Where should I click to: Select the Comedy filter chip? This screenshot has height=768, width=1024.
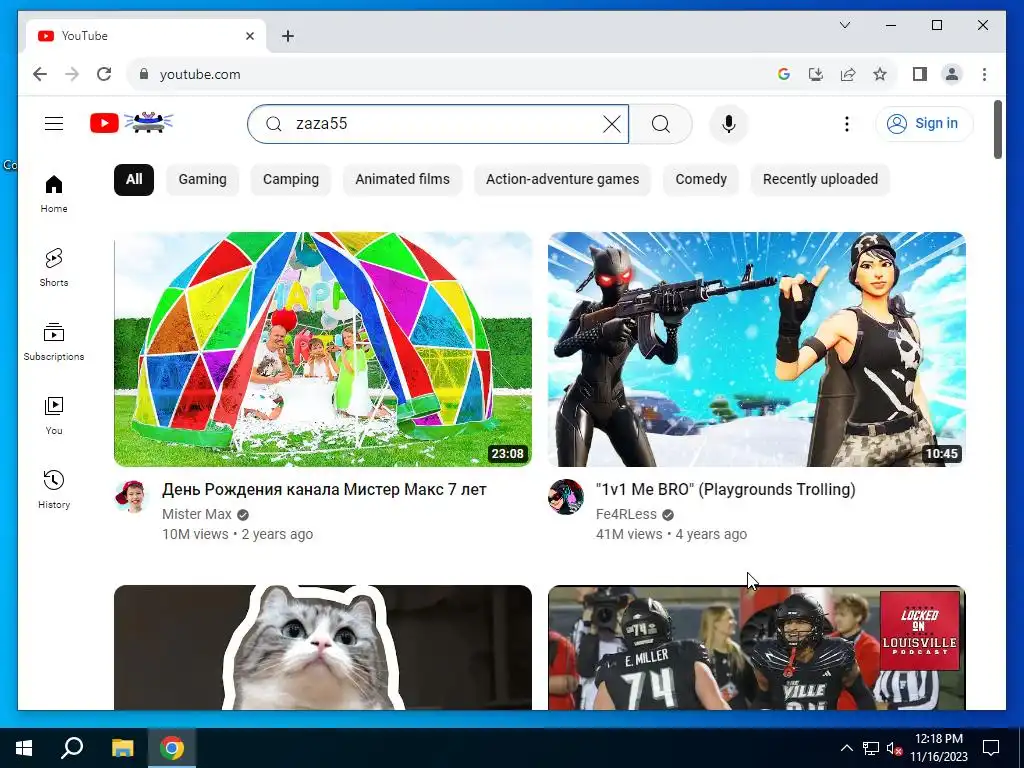(701, 180)
